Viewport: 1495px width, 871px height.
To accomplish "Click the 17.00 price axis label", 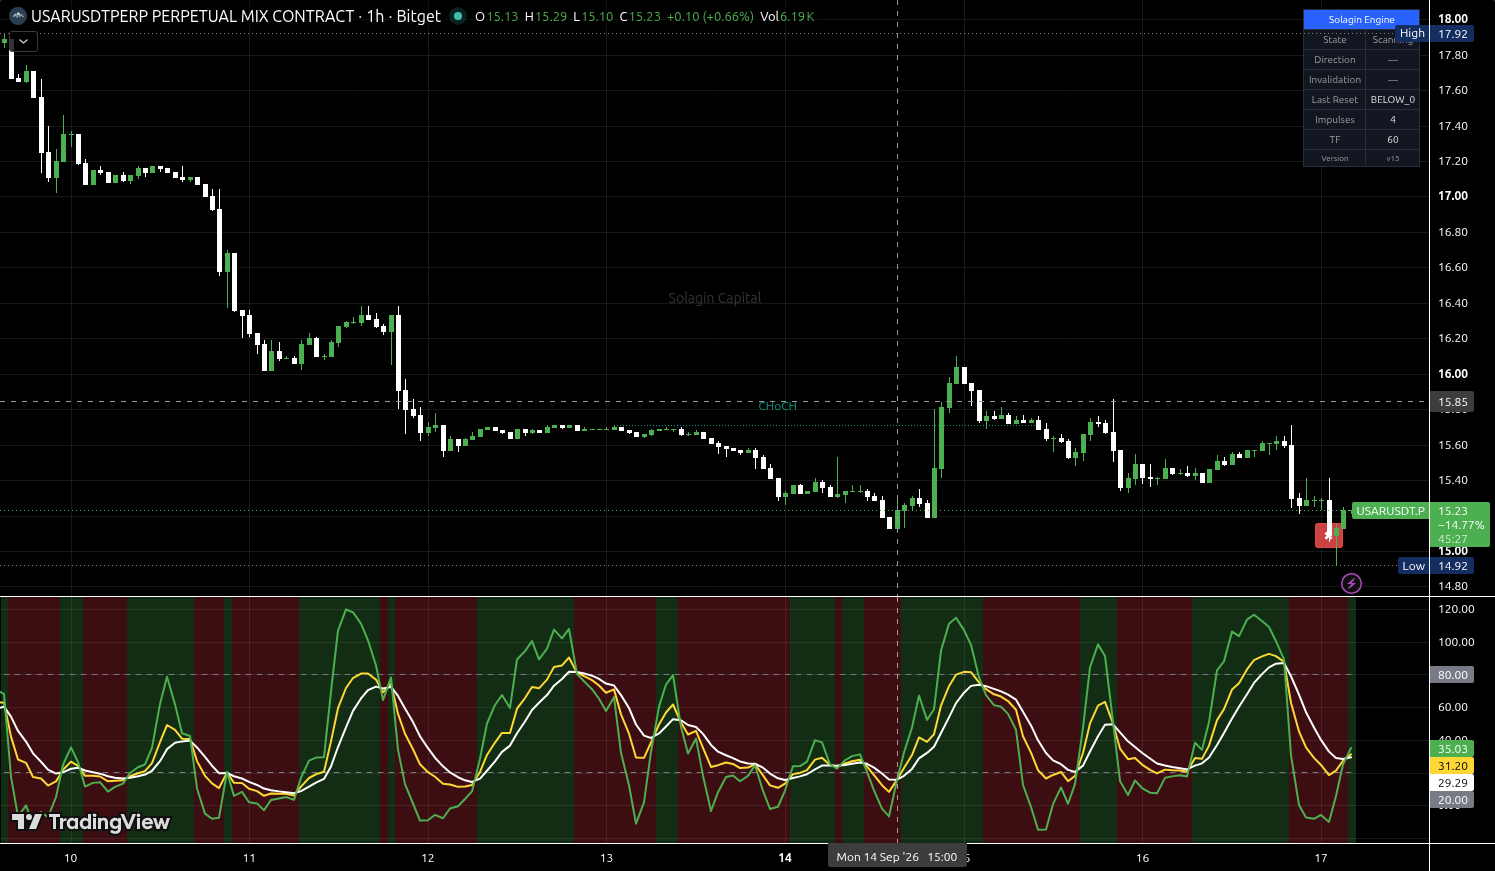I will click(x=1453, y=196).
